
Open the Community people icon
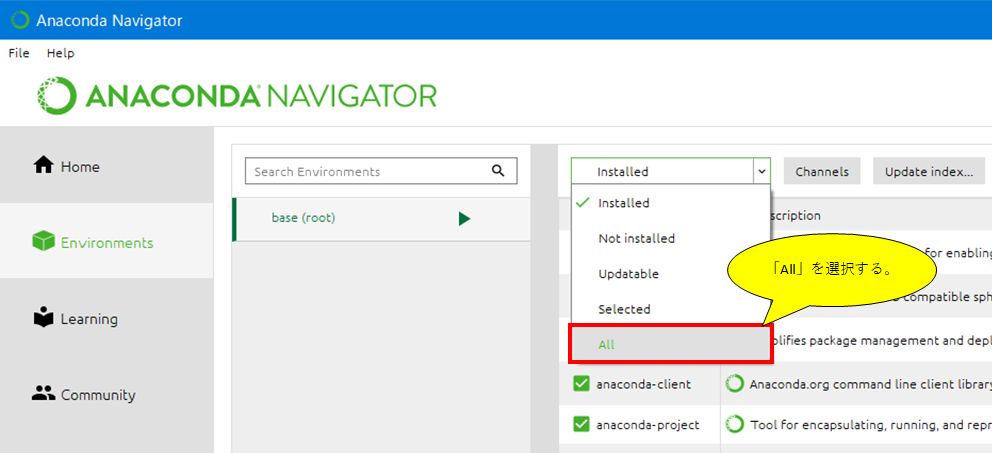tap(43, 394)
